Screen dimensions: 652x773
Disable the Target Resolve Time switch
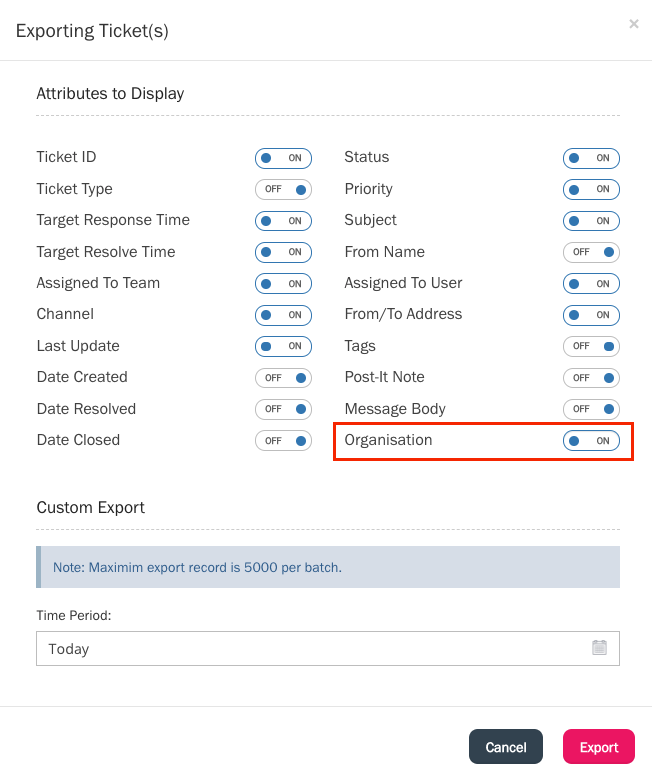tap(283, 252)
